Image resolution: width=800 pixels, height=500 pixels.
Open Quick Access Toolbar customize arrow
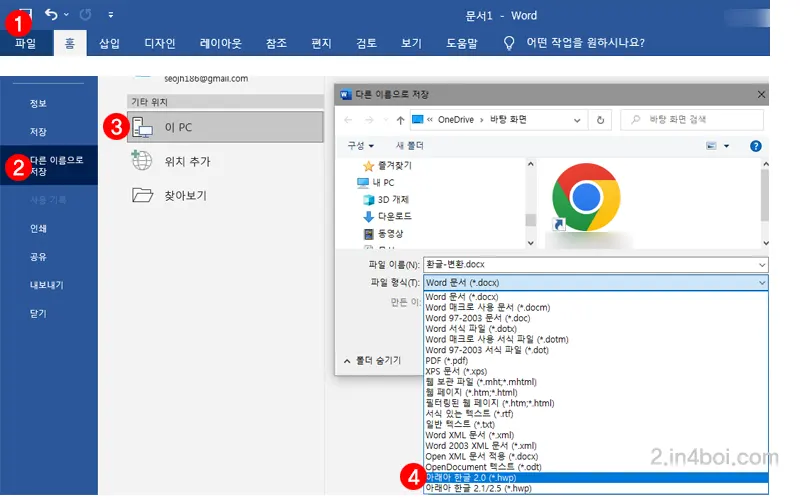point(111,15)
